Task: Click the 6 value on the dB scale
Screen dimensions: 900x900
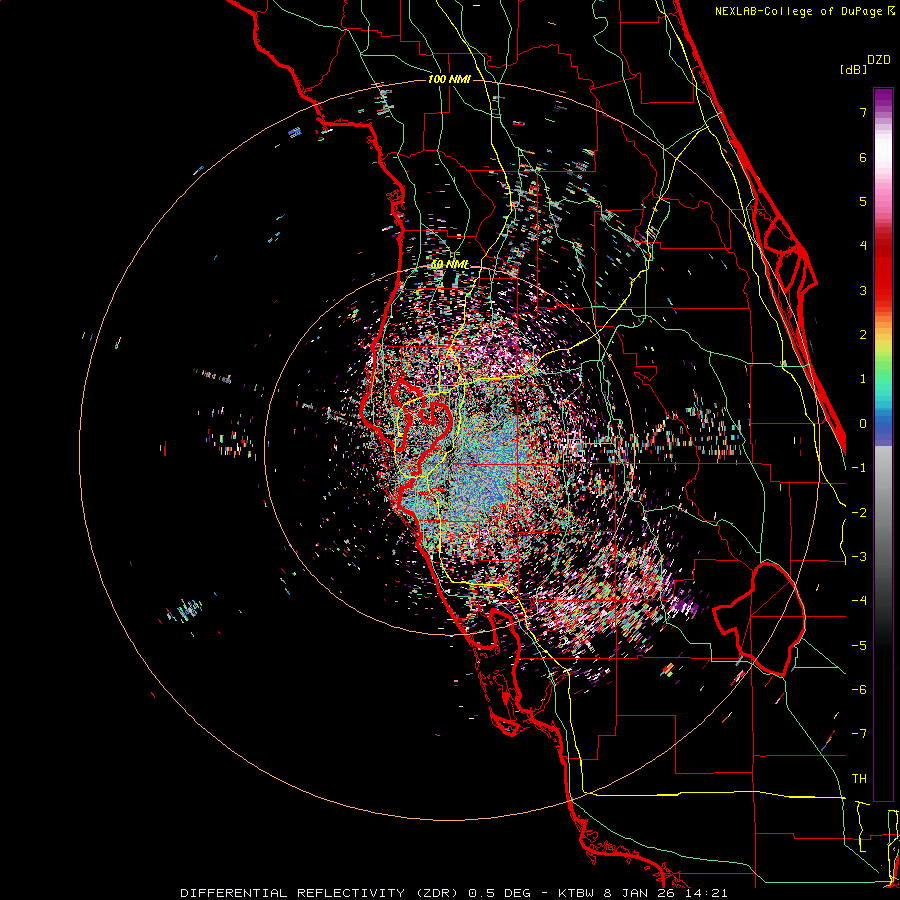Action: [x=863, y=157]
